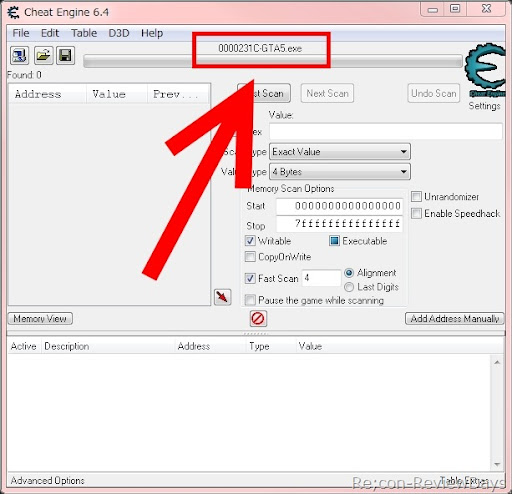Click the floppy disk save icon
512x494 pixels.
tap(65, 55)
